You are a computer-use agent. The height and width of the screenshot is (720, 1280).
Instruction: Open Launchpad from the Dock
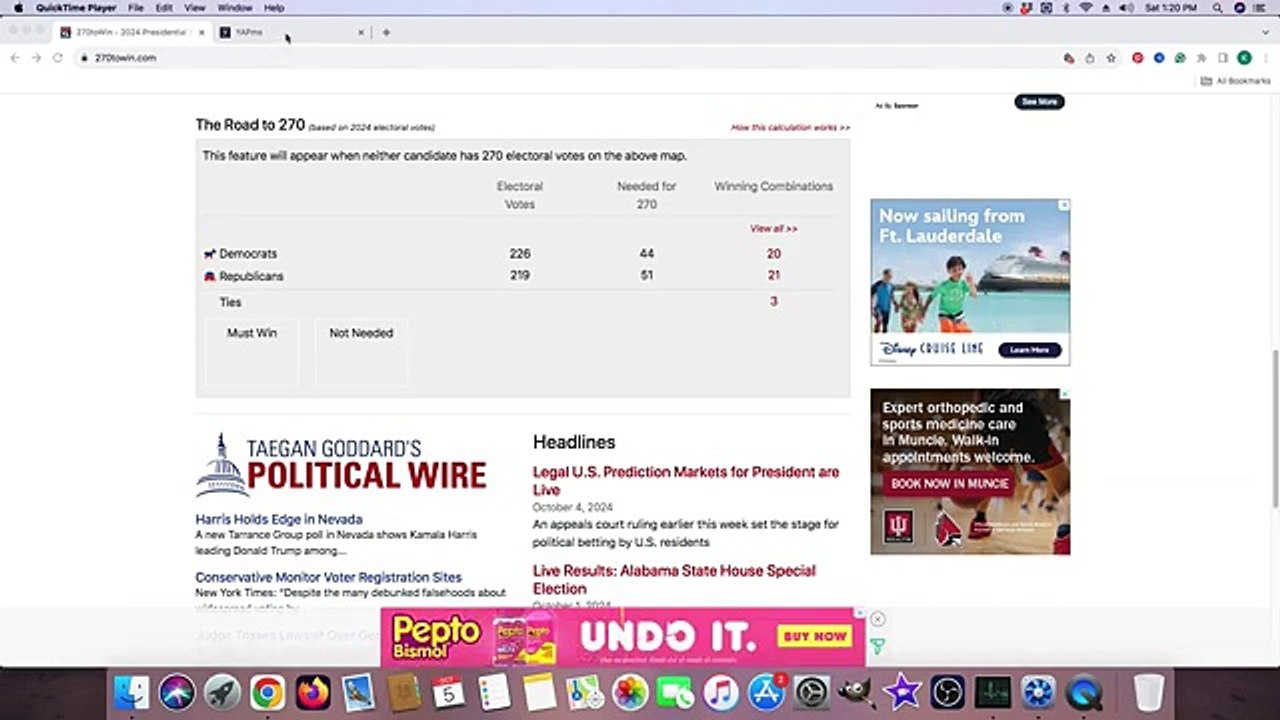pos(222,692)
